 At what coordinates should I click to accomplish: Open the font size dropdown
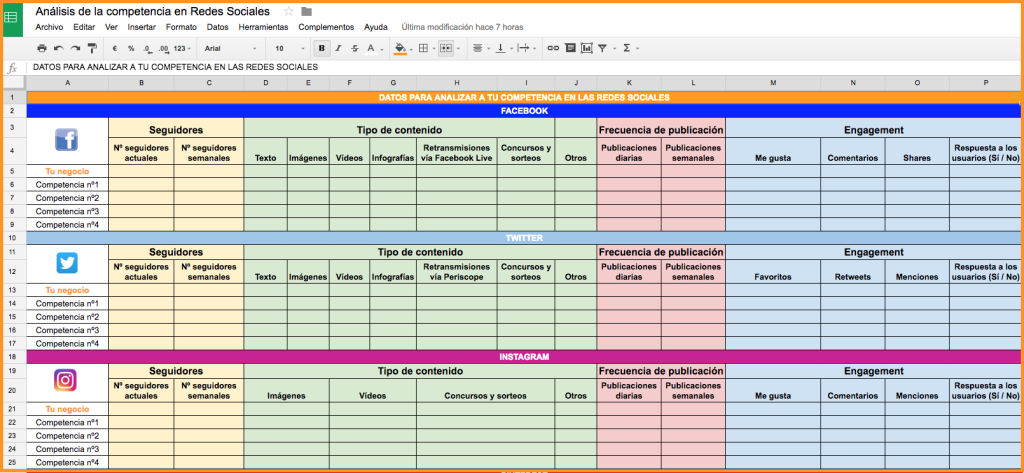[289, 48]
